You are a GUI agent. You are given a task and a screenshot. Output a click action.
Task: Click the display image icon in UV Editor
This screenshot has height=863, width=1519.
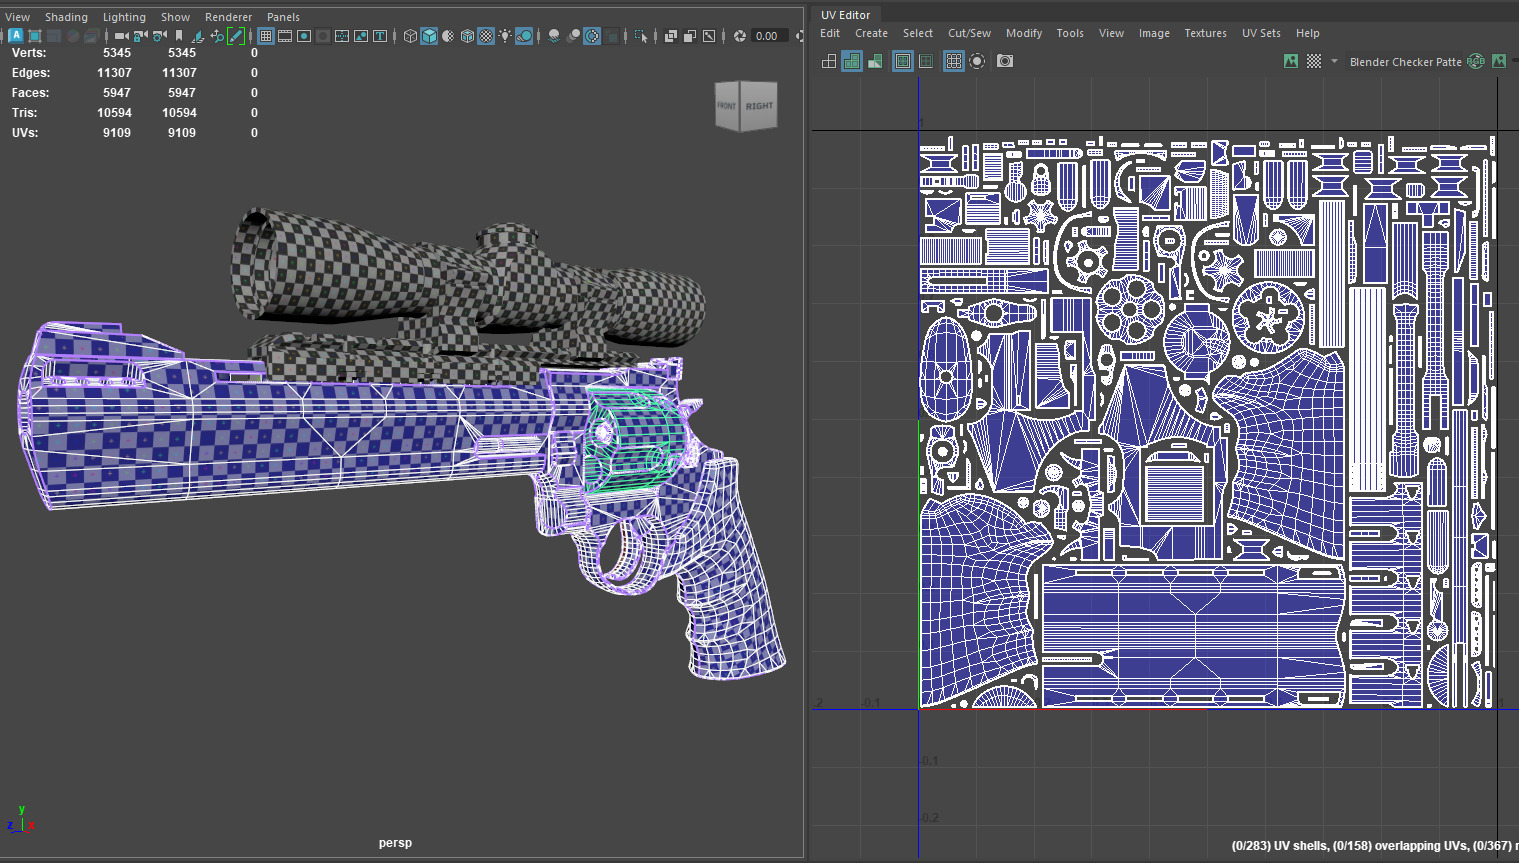tap(1291, 61)
